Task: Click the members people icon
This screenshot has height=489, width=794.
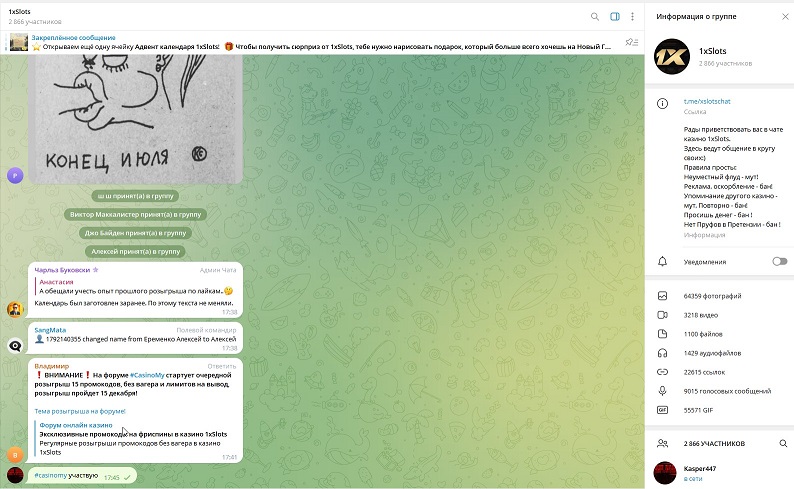Action: [x=662, y=443]
